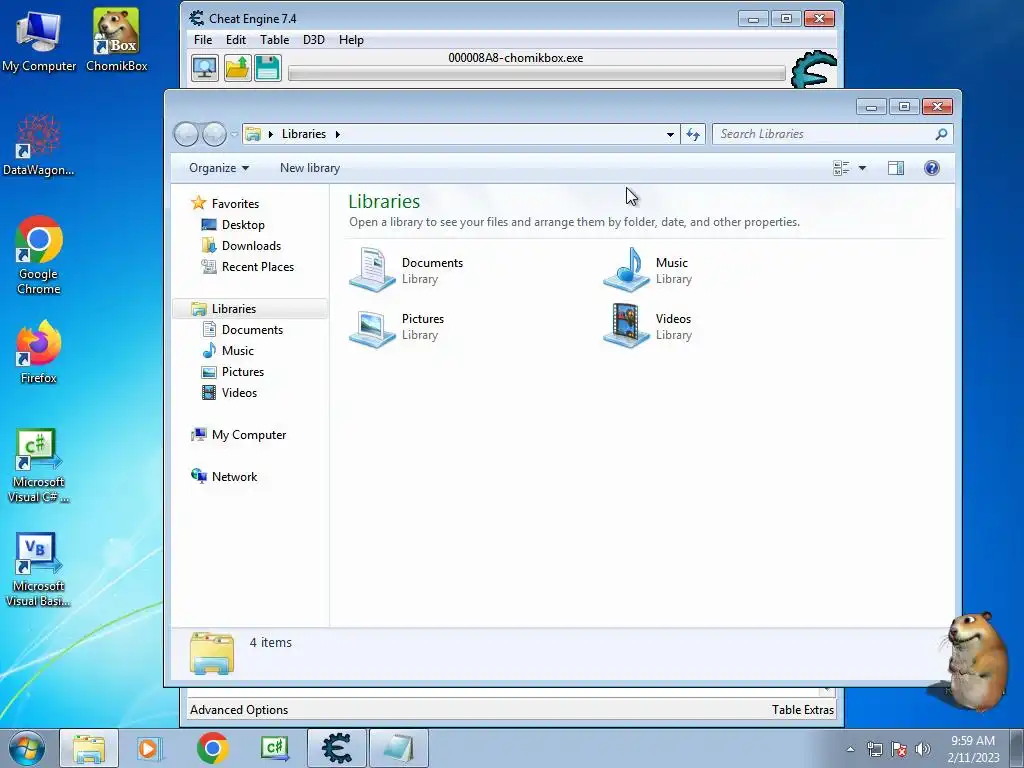Select the Pictures library icon
This screenshot has width=1024, height=768.
click(372, 327)
